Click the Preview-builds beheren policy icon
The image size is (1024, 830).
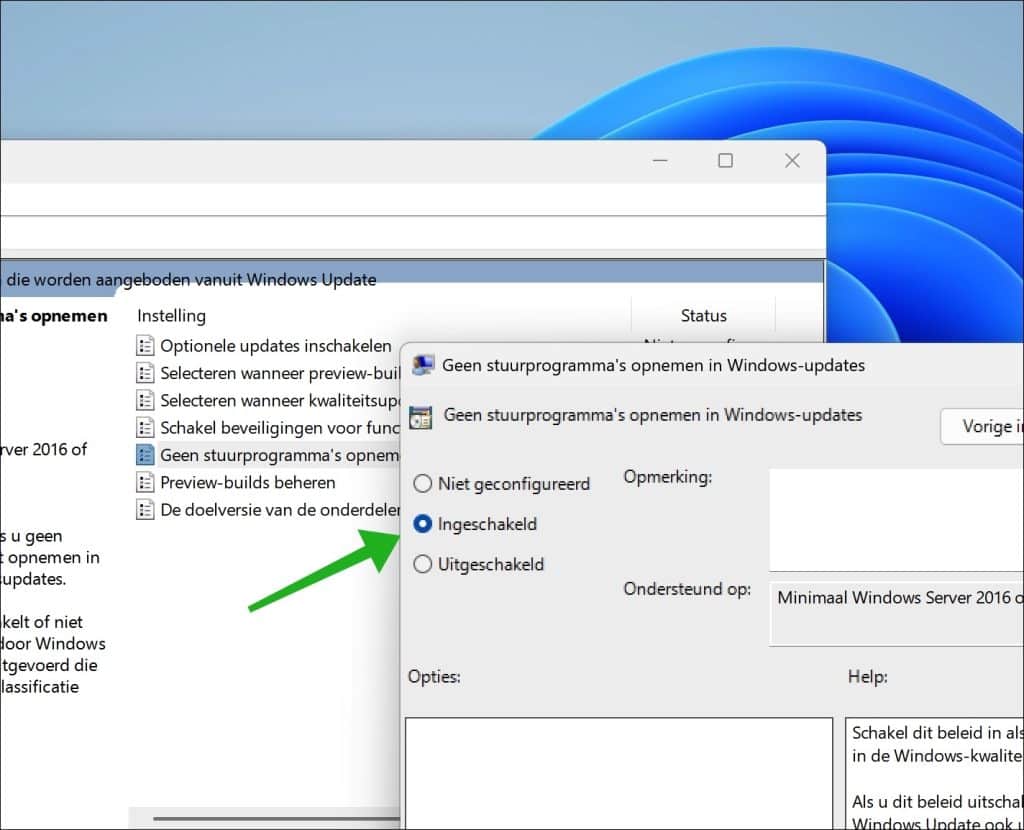point(145,482)
